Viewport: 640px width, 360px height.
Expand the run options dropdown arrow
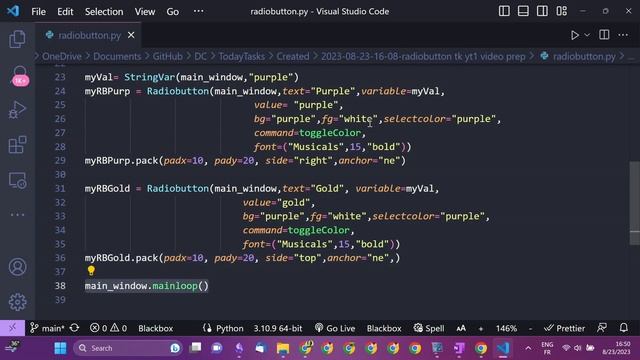point(587,35)
